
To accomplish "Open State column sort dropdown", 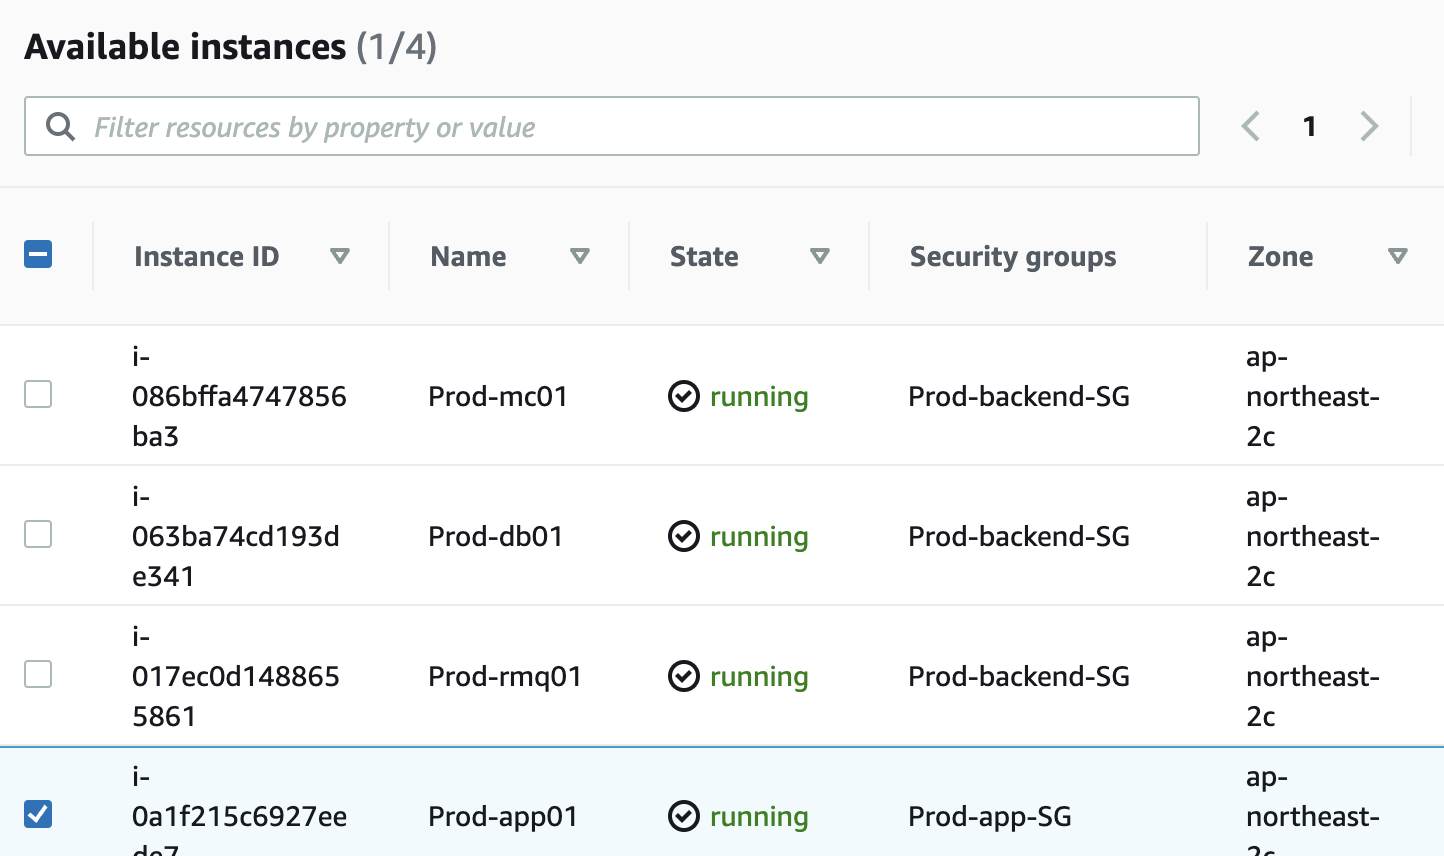I will pos(820,257).
